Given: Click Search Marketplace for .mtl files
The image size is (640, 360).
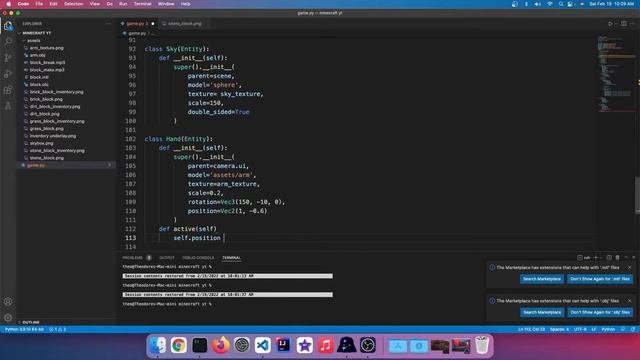Looking at the screenshot, I should point(542,279).
